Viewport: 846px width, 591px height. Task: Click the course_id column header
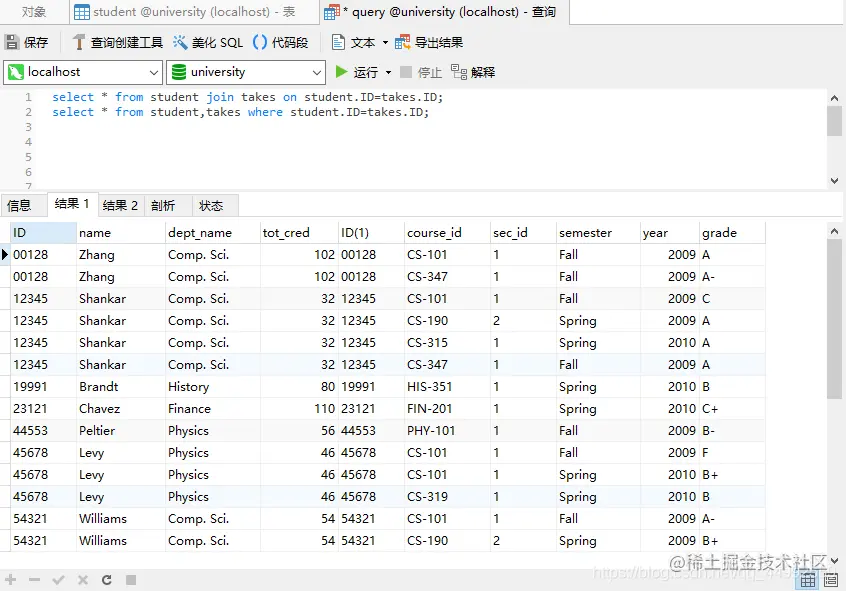pyautogui.click(x=447, y=233)
